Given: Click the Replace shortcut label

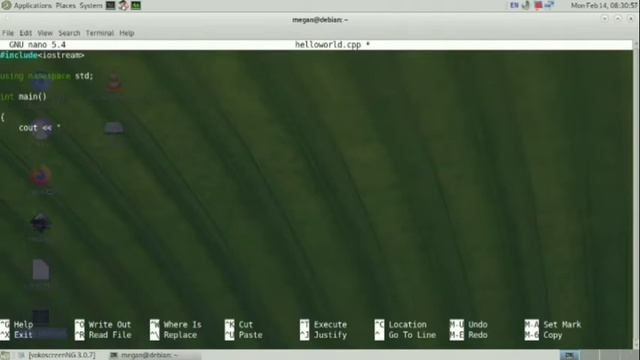Looking at the screenshot, I should tap(180, 335).
